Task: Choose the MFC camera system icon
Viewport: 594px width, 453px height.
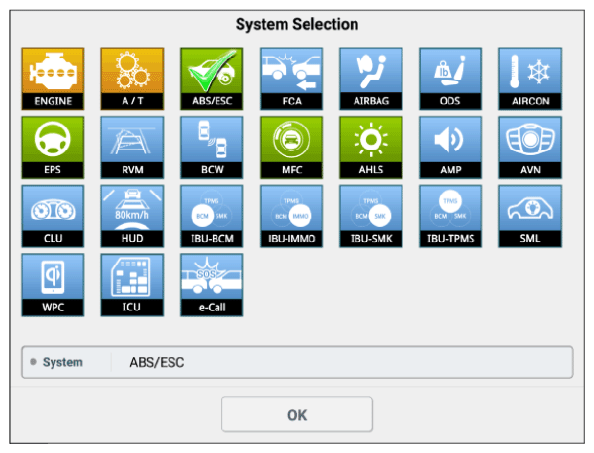Action: 291,147
